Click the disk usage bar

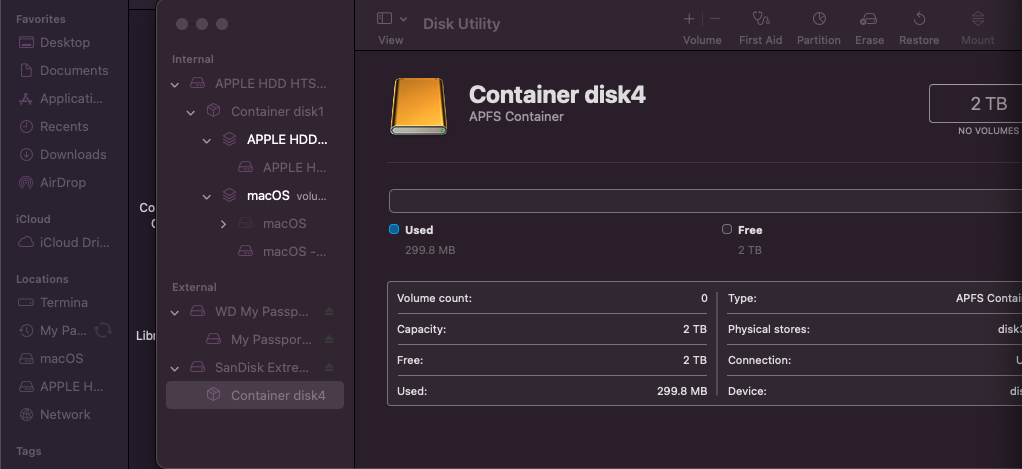pos(700,201)
